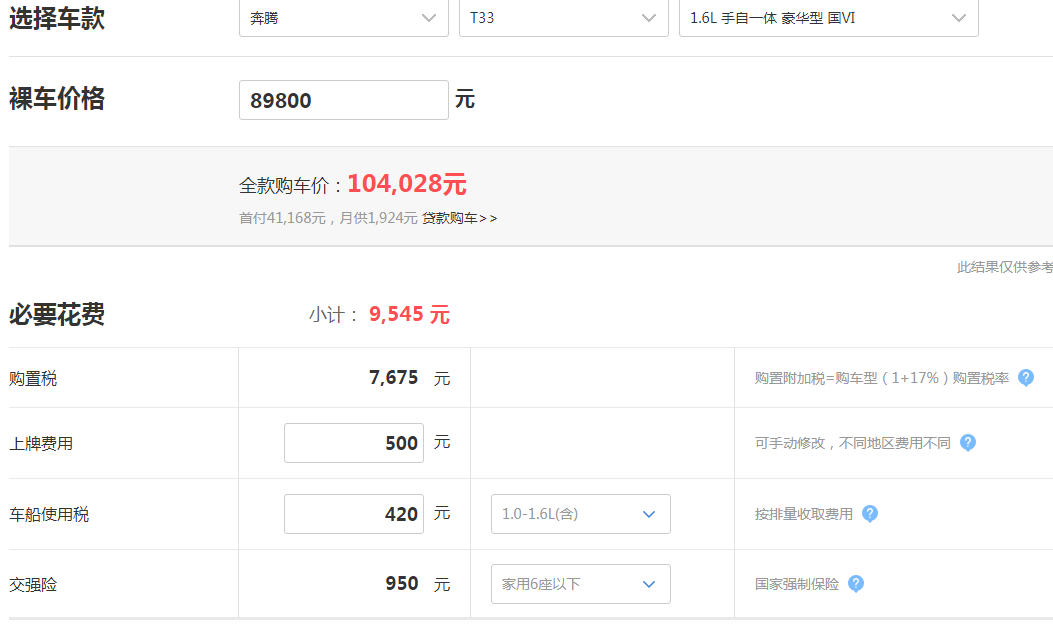
Task: Click the 交强险 amount 950
Action: click(402, 583)
